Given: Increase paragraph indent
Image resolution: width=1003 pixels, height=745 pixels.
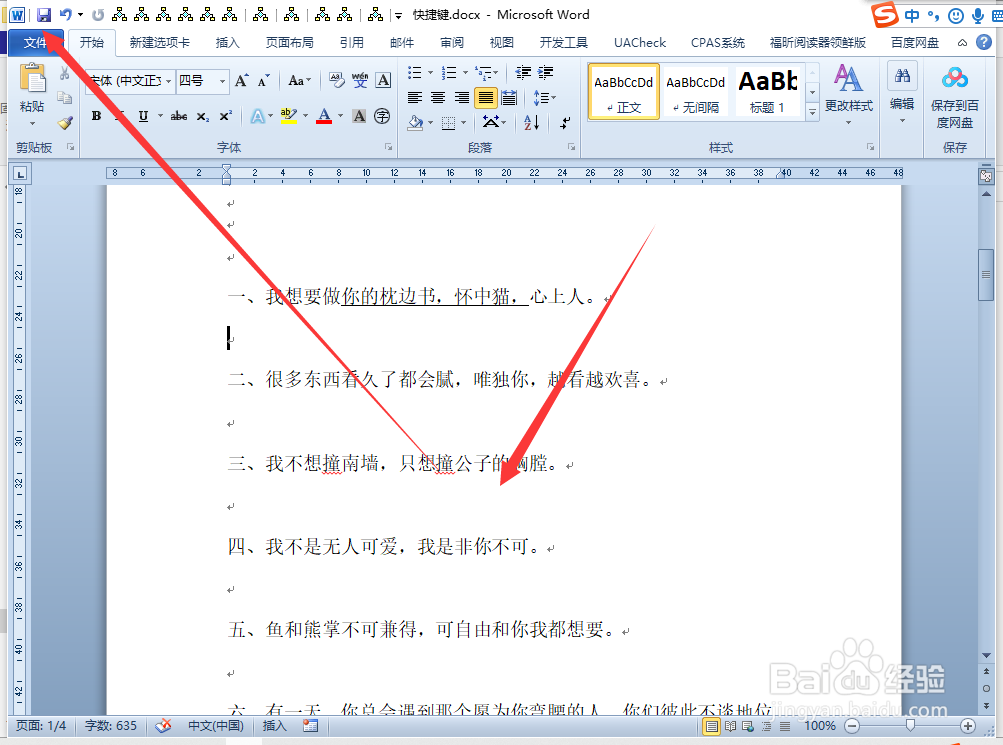Looking at the screenshot, I should (546, 72).
